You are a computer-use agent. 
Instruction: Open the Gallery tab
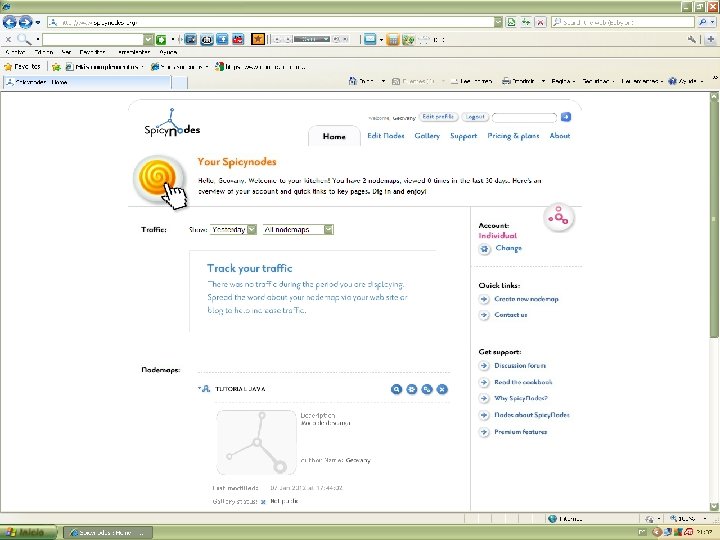tap(427, 136)
